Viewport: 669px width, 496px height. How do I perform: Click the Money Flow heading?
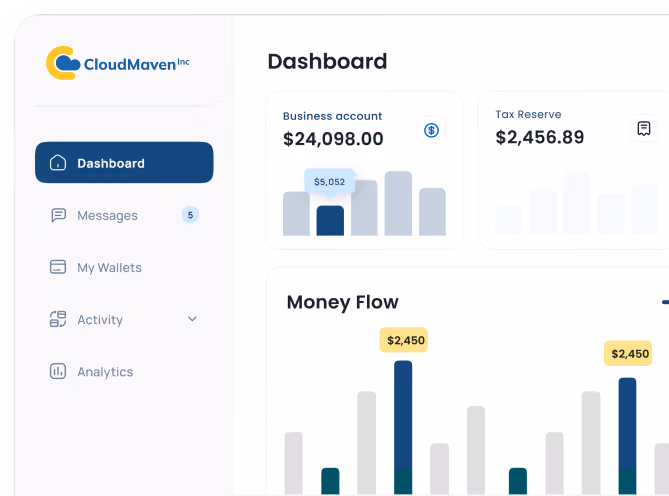click(343, 302)
